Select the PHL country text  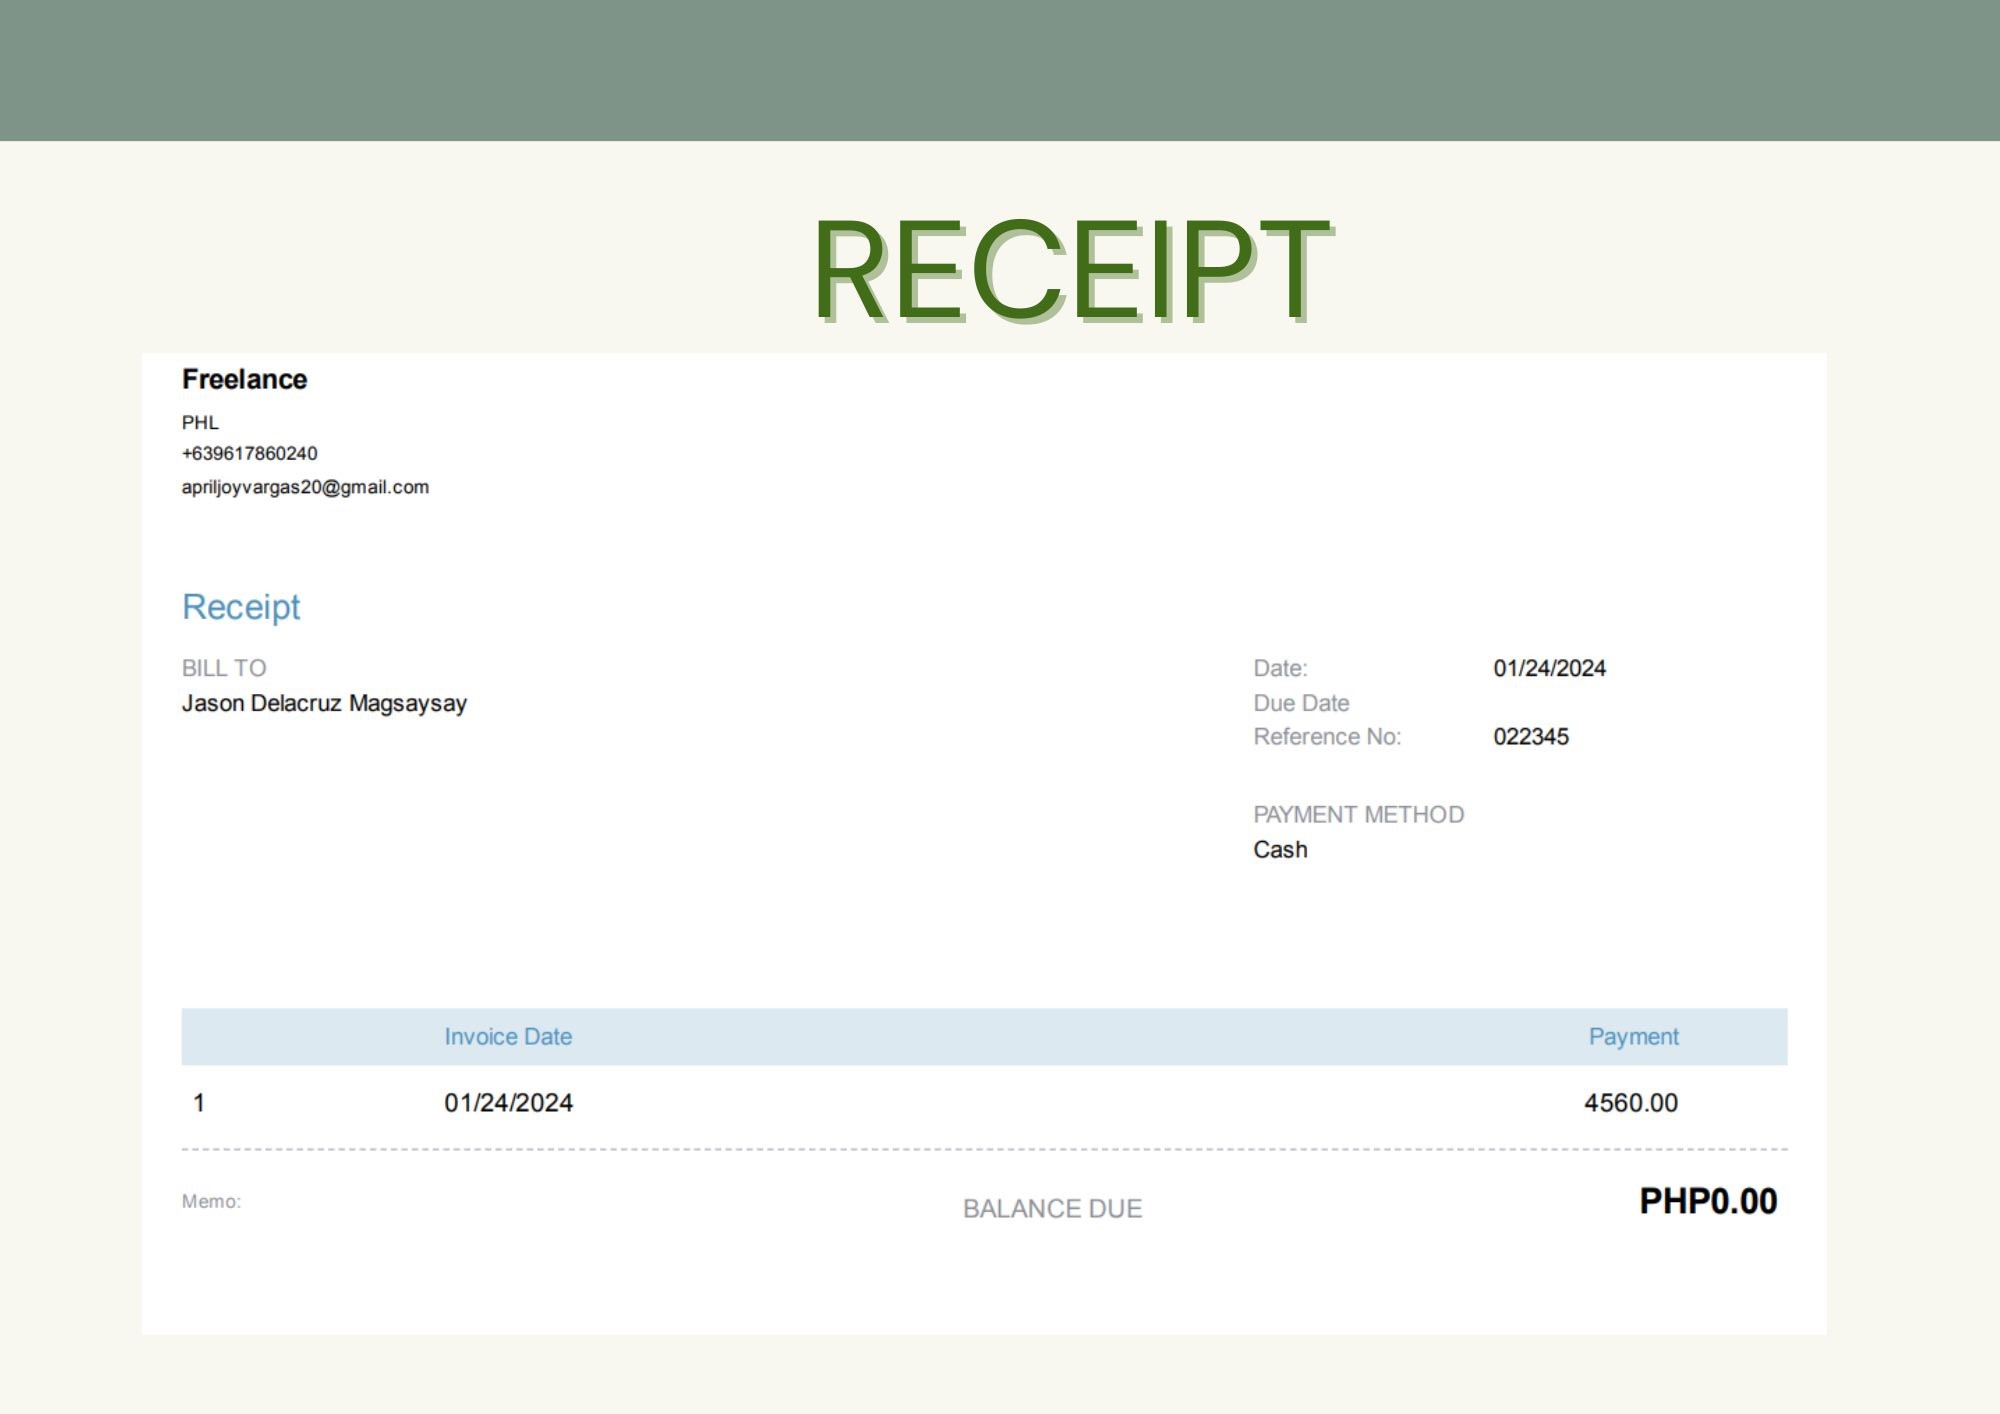click(200, 422)
